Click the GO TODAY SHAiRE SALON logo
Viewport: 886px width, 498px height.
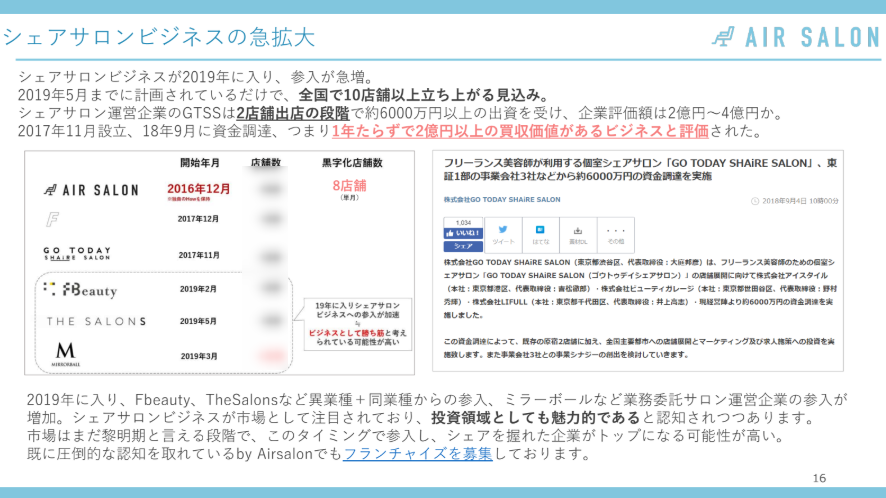coord(77,253)
